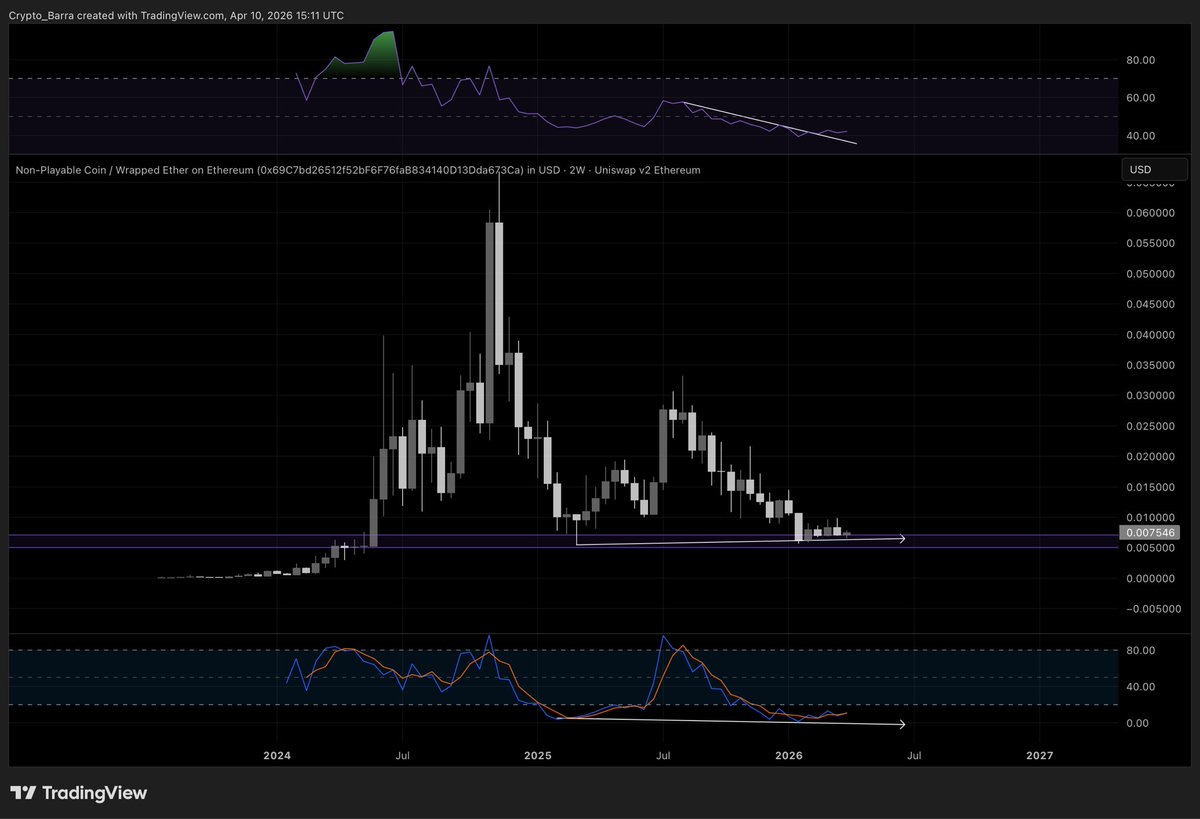1200x819 pixels.
Task: Click the 0.060000 price axis label
Action: pyautogui.click(x=1149, y=213)
